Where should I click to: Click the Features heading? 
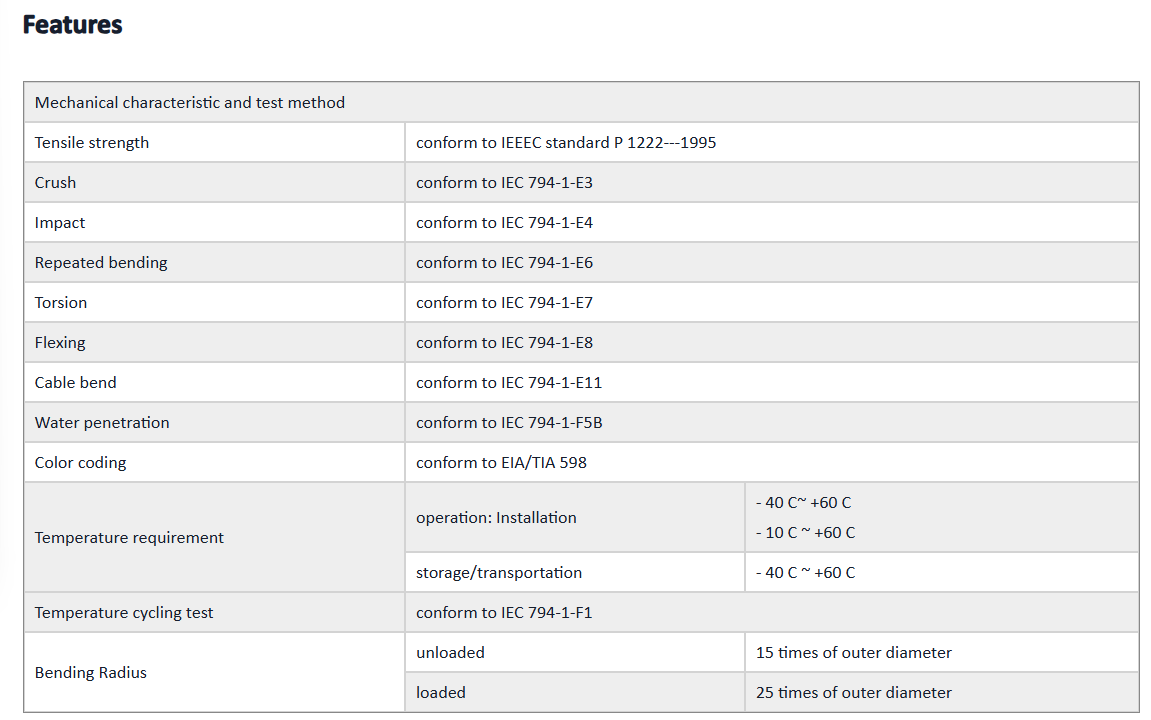73,25
